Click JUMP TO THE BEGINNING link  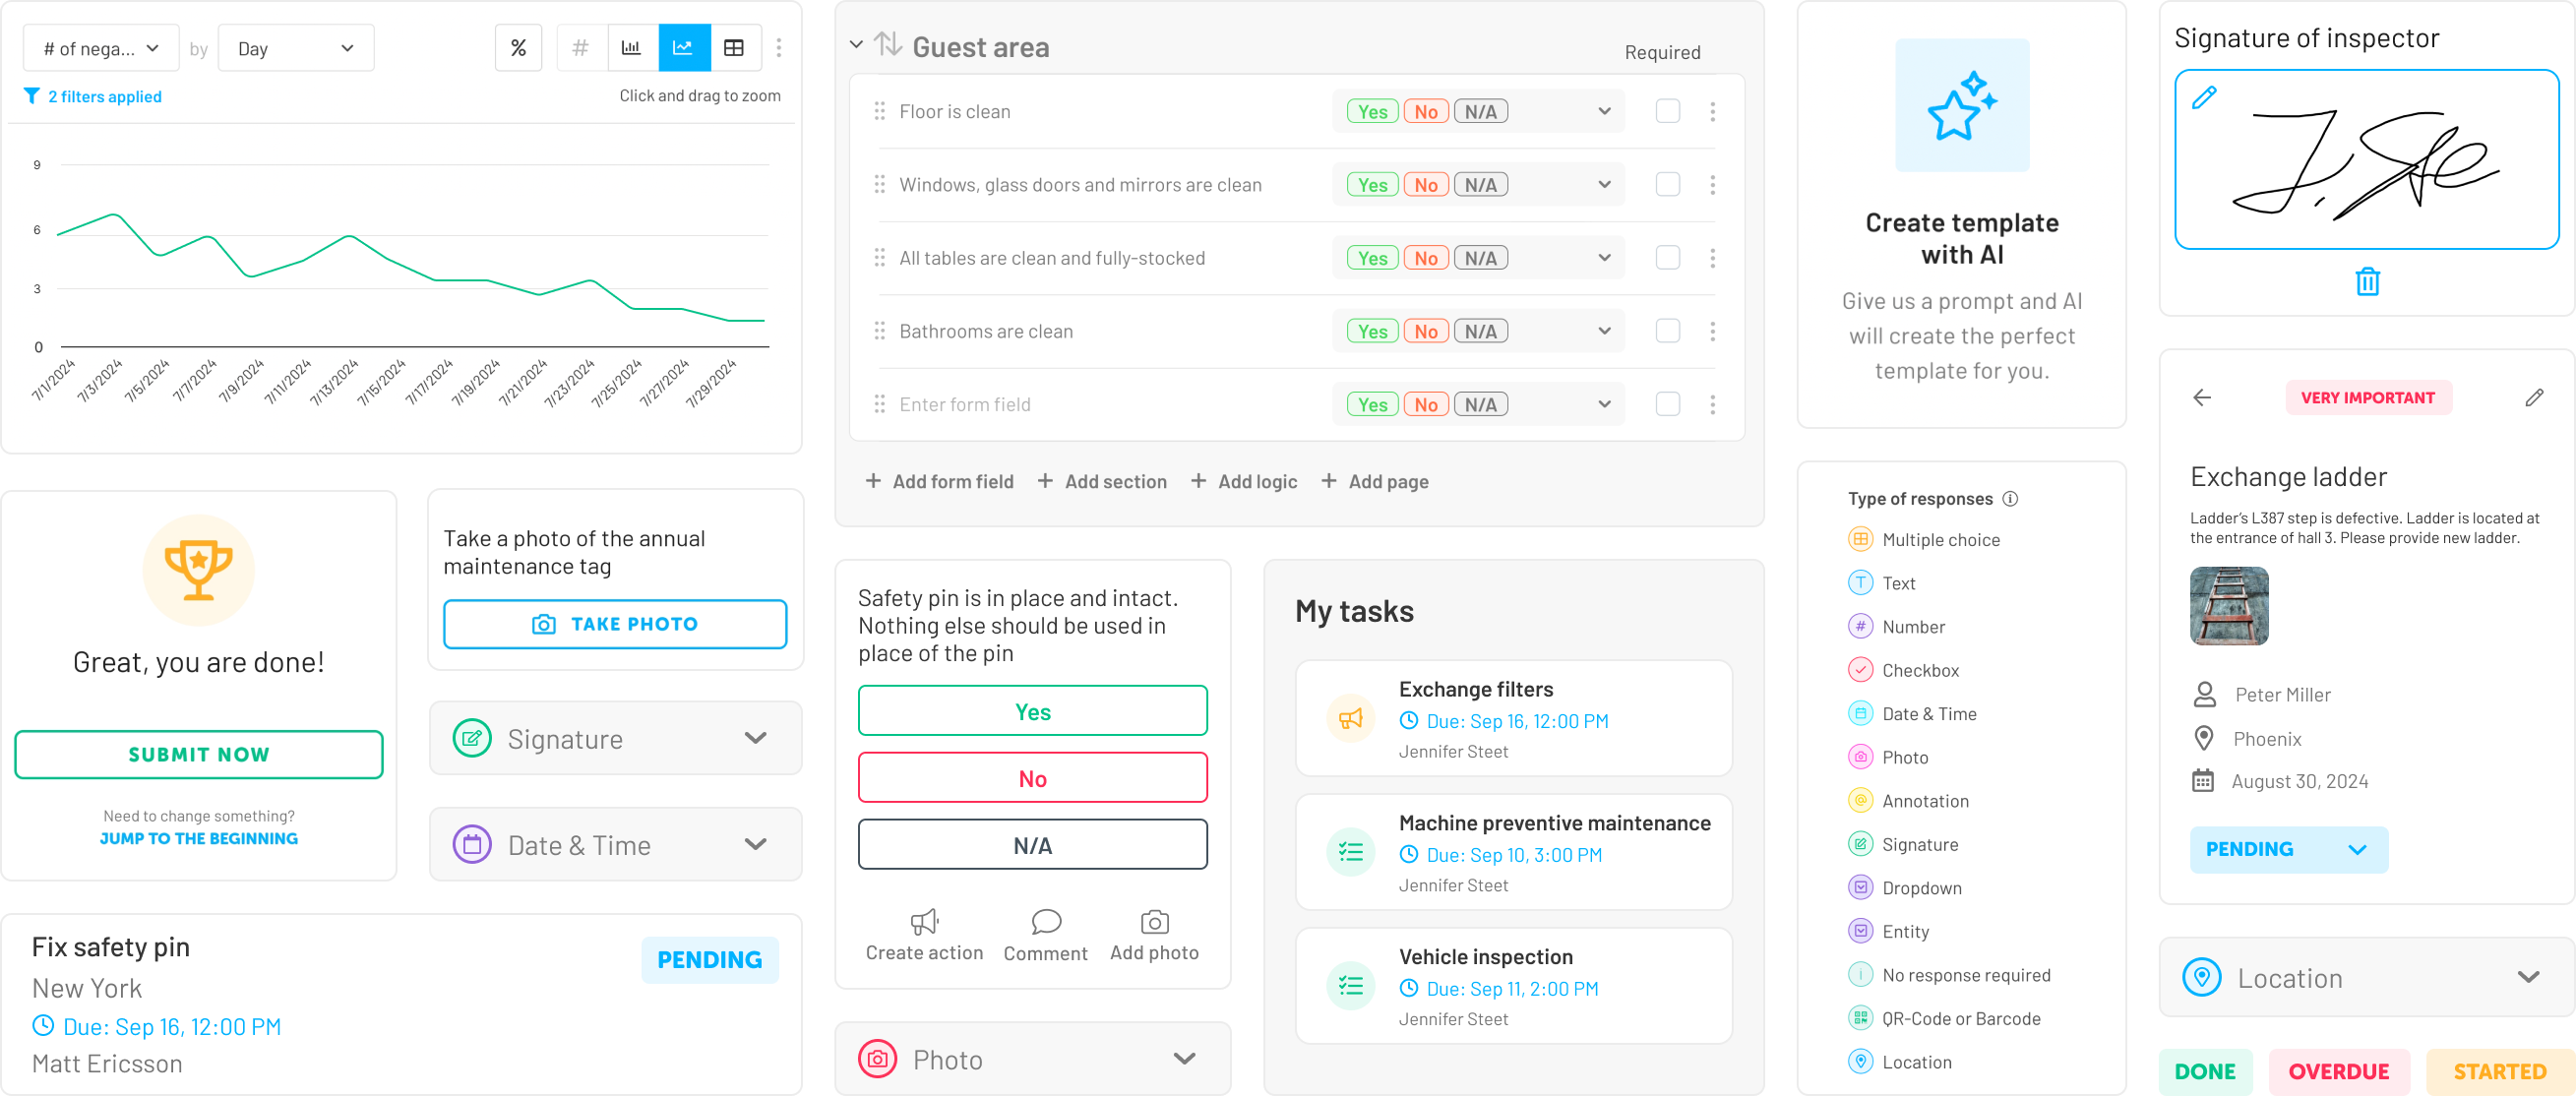[199, 839]
